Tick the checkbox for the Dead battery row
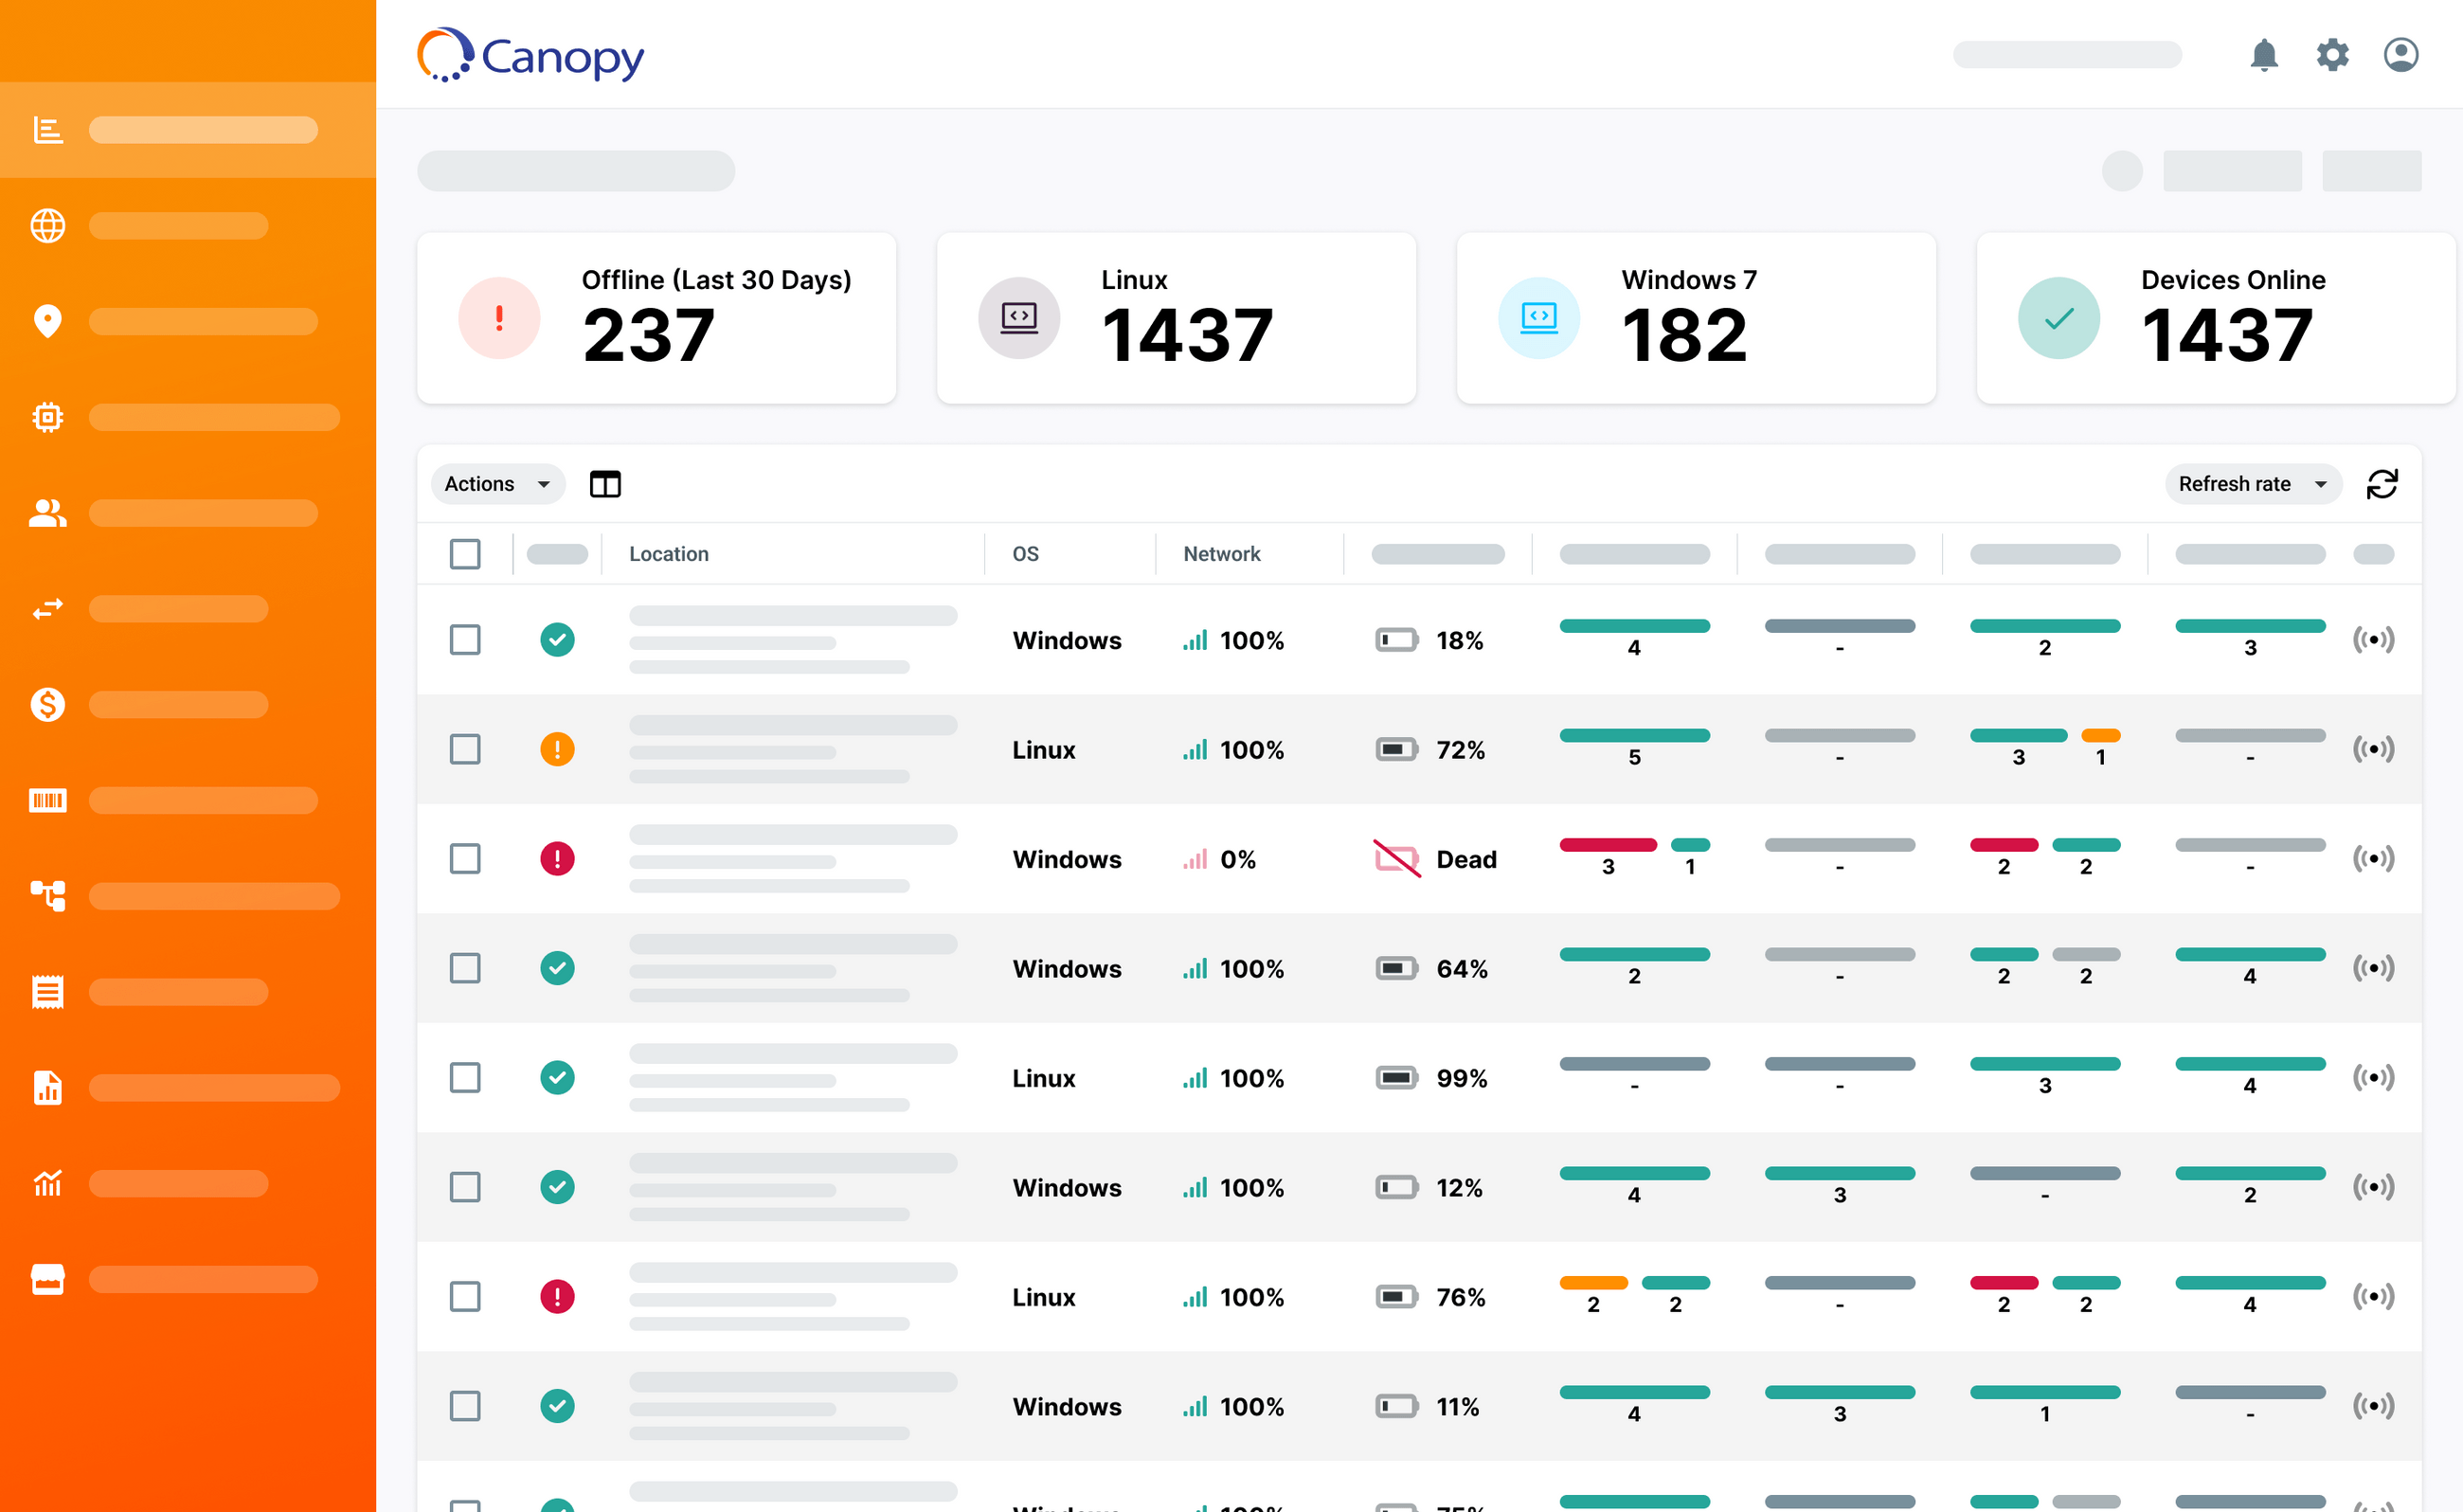Screen dimensions: 2463x1512 coord(465,859)
